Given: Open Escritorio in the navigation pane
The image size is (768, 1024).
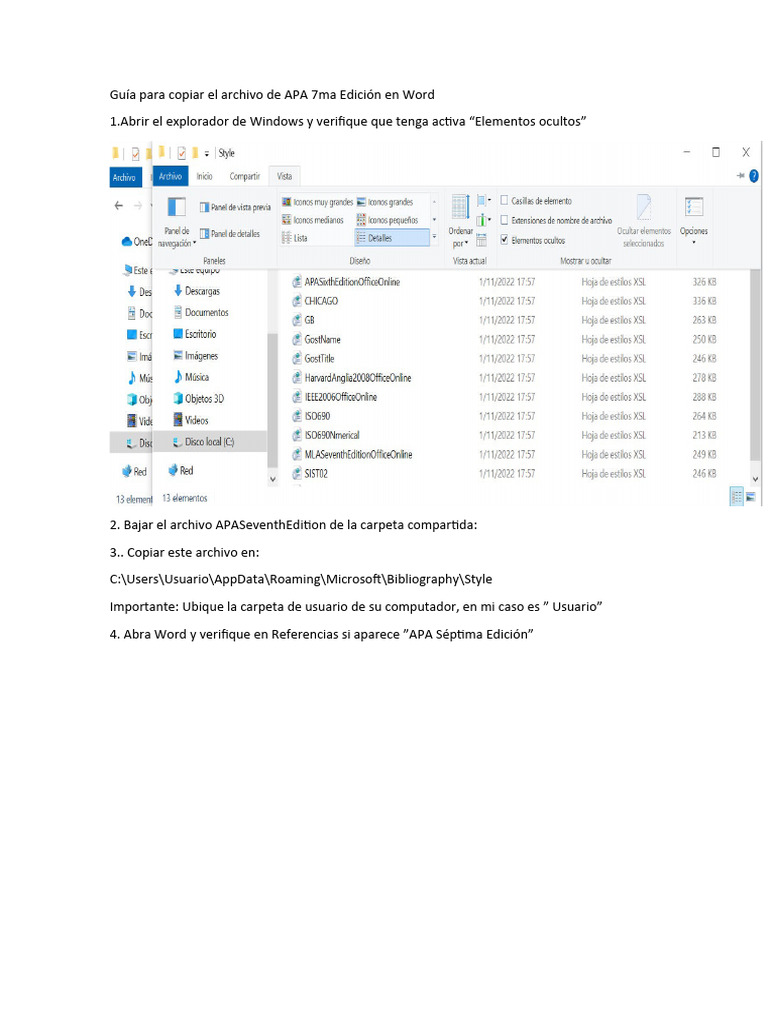Looking at the screenshot, I should pyautogui.click(x=195, y=334).
